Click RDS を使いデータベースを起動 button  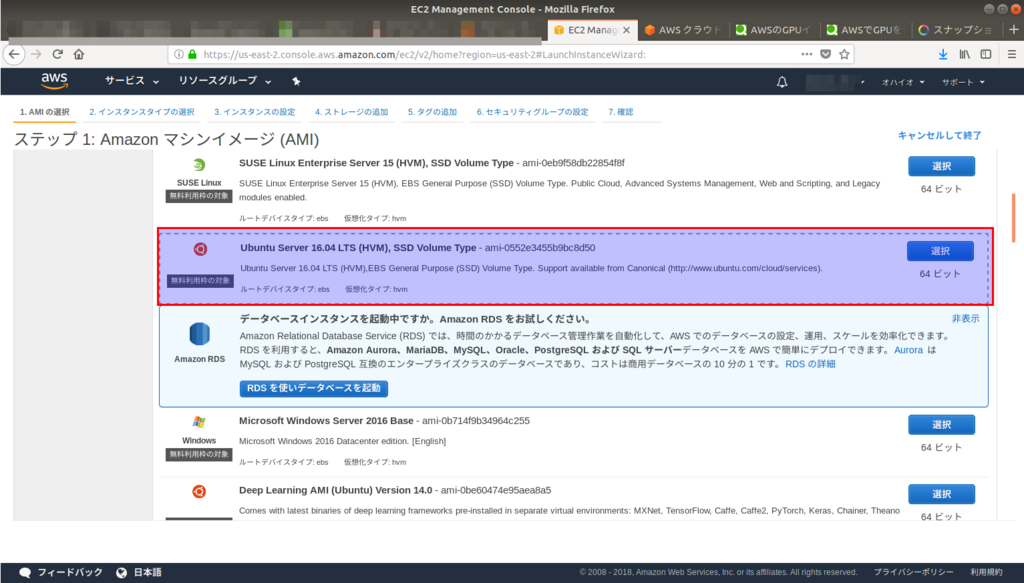[313, 388]
